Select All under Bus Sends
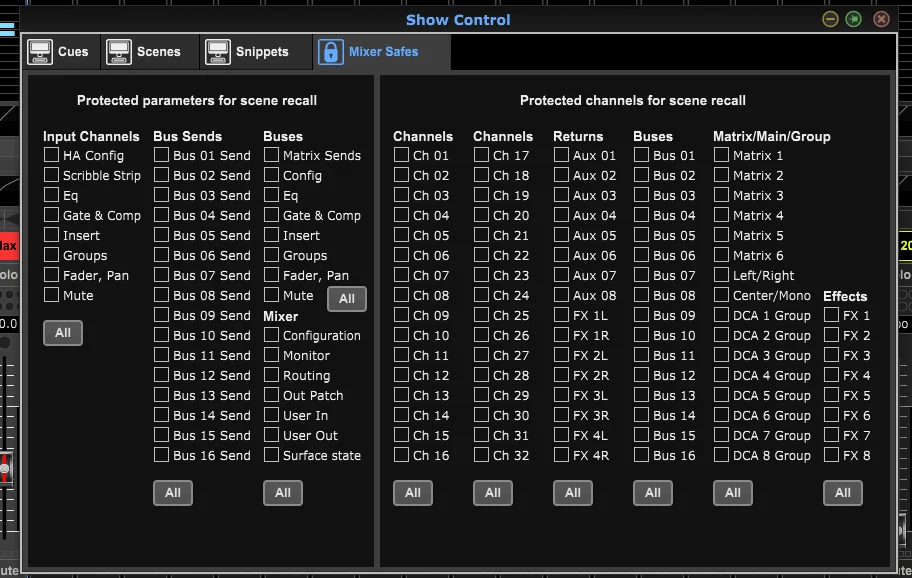The width and height of the screenshot is (912, 578). coord(173,493)
